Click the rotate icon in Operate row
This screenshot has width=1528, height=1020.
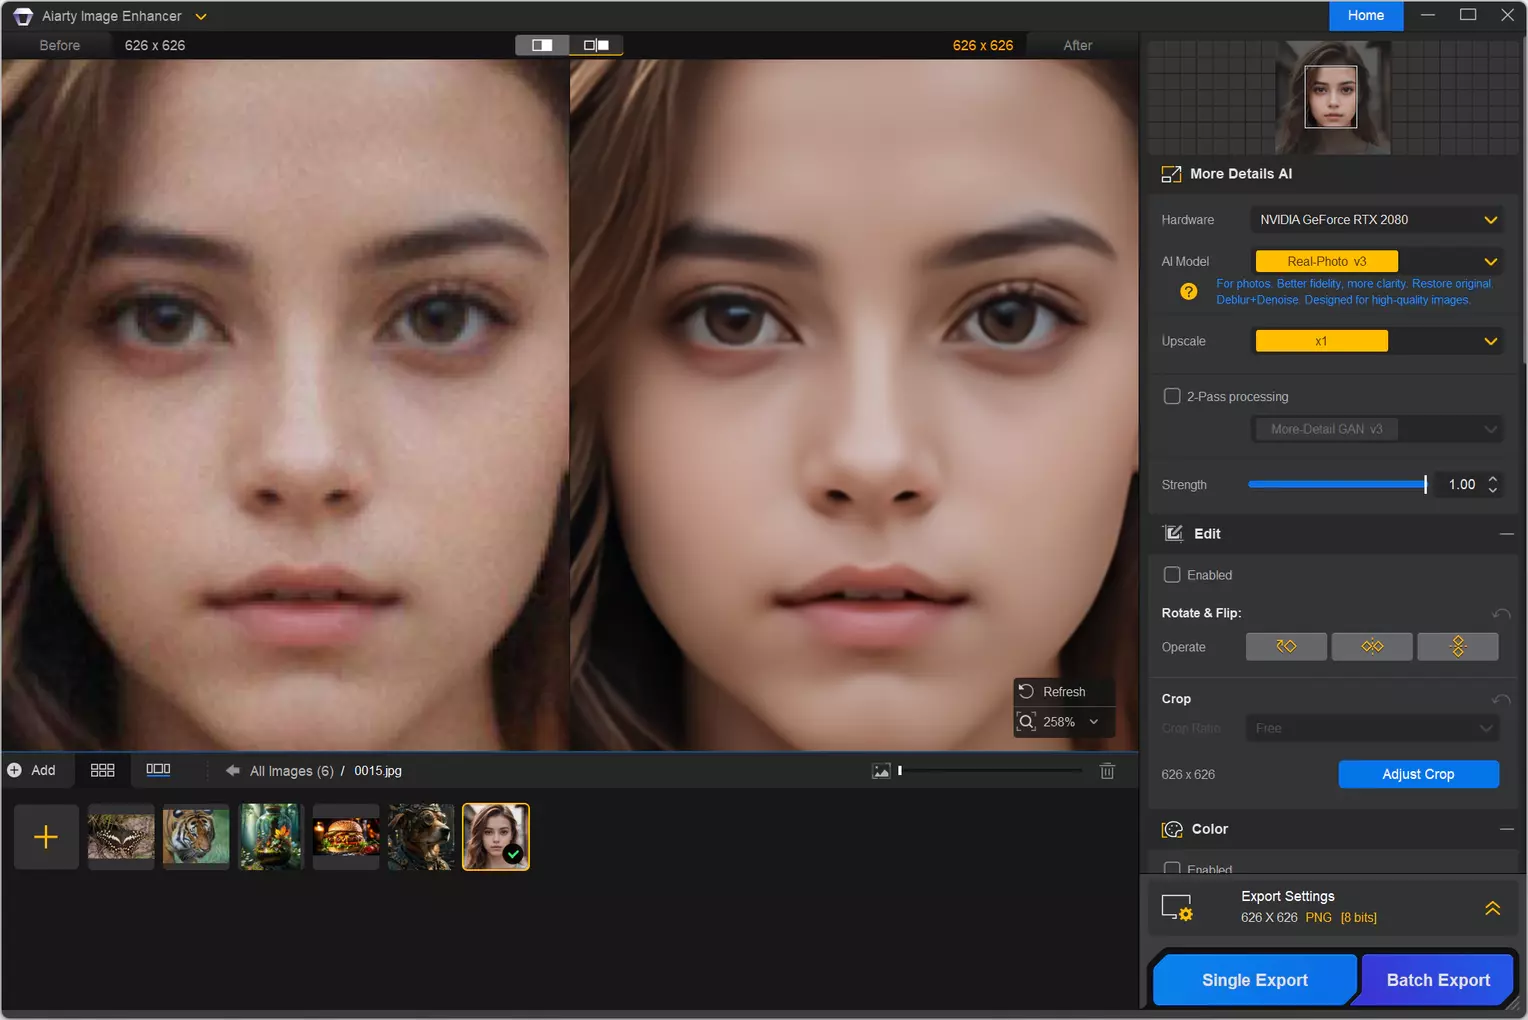click(1286, 647)
